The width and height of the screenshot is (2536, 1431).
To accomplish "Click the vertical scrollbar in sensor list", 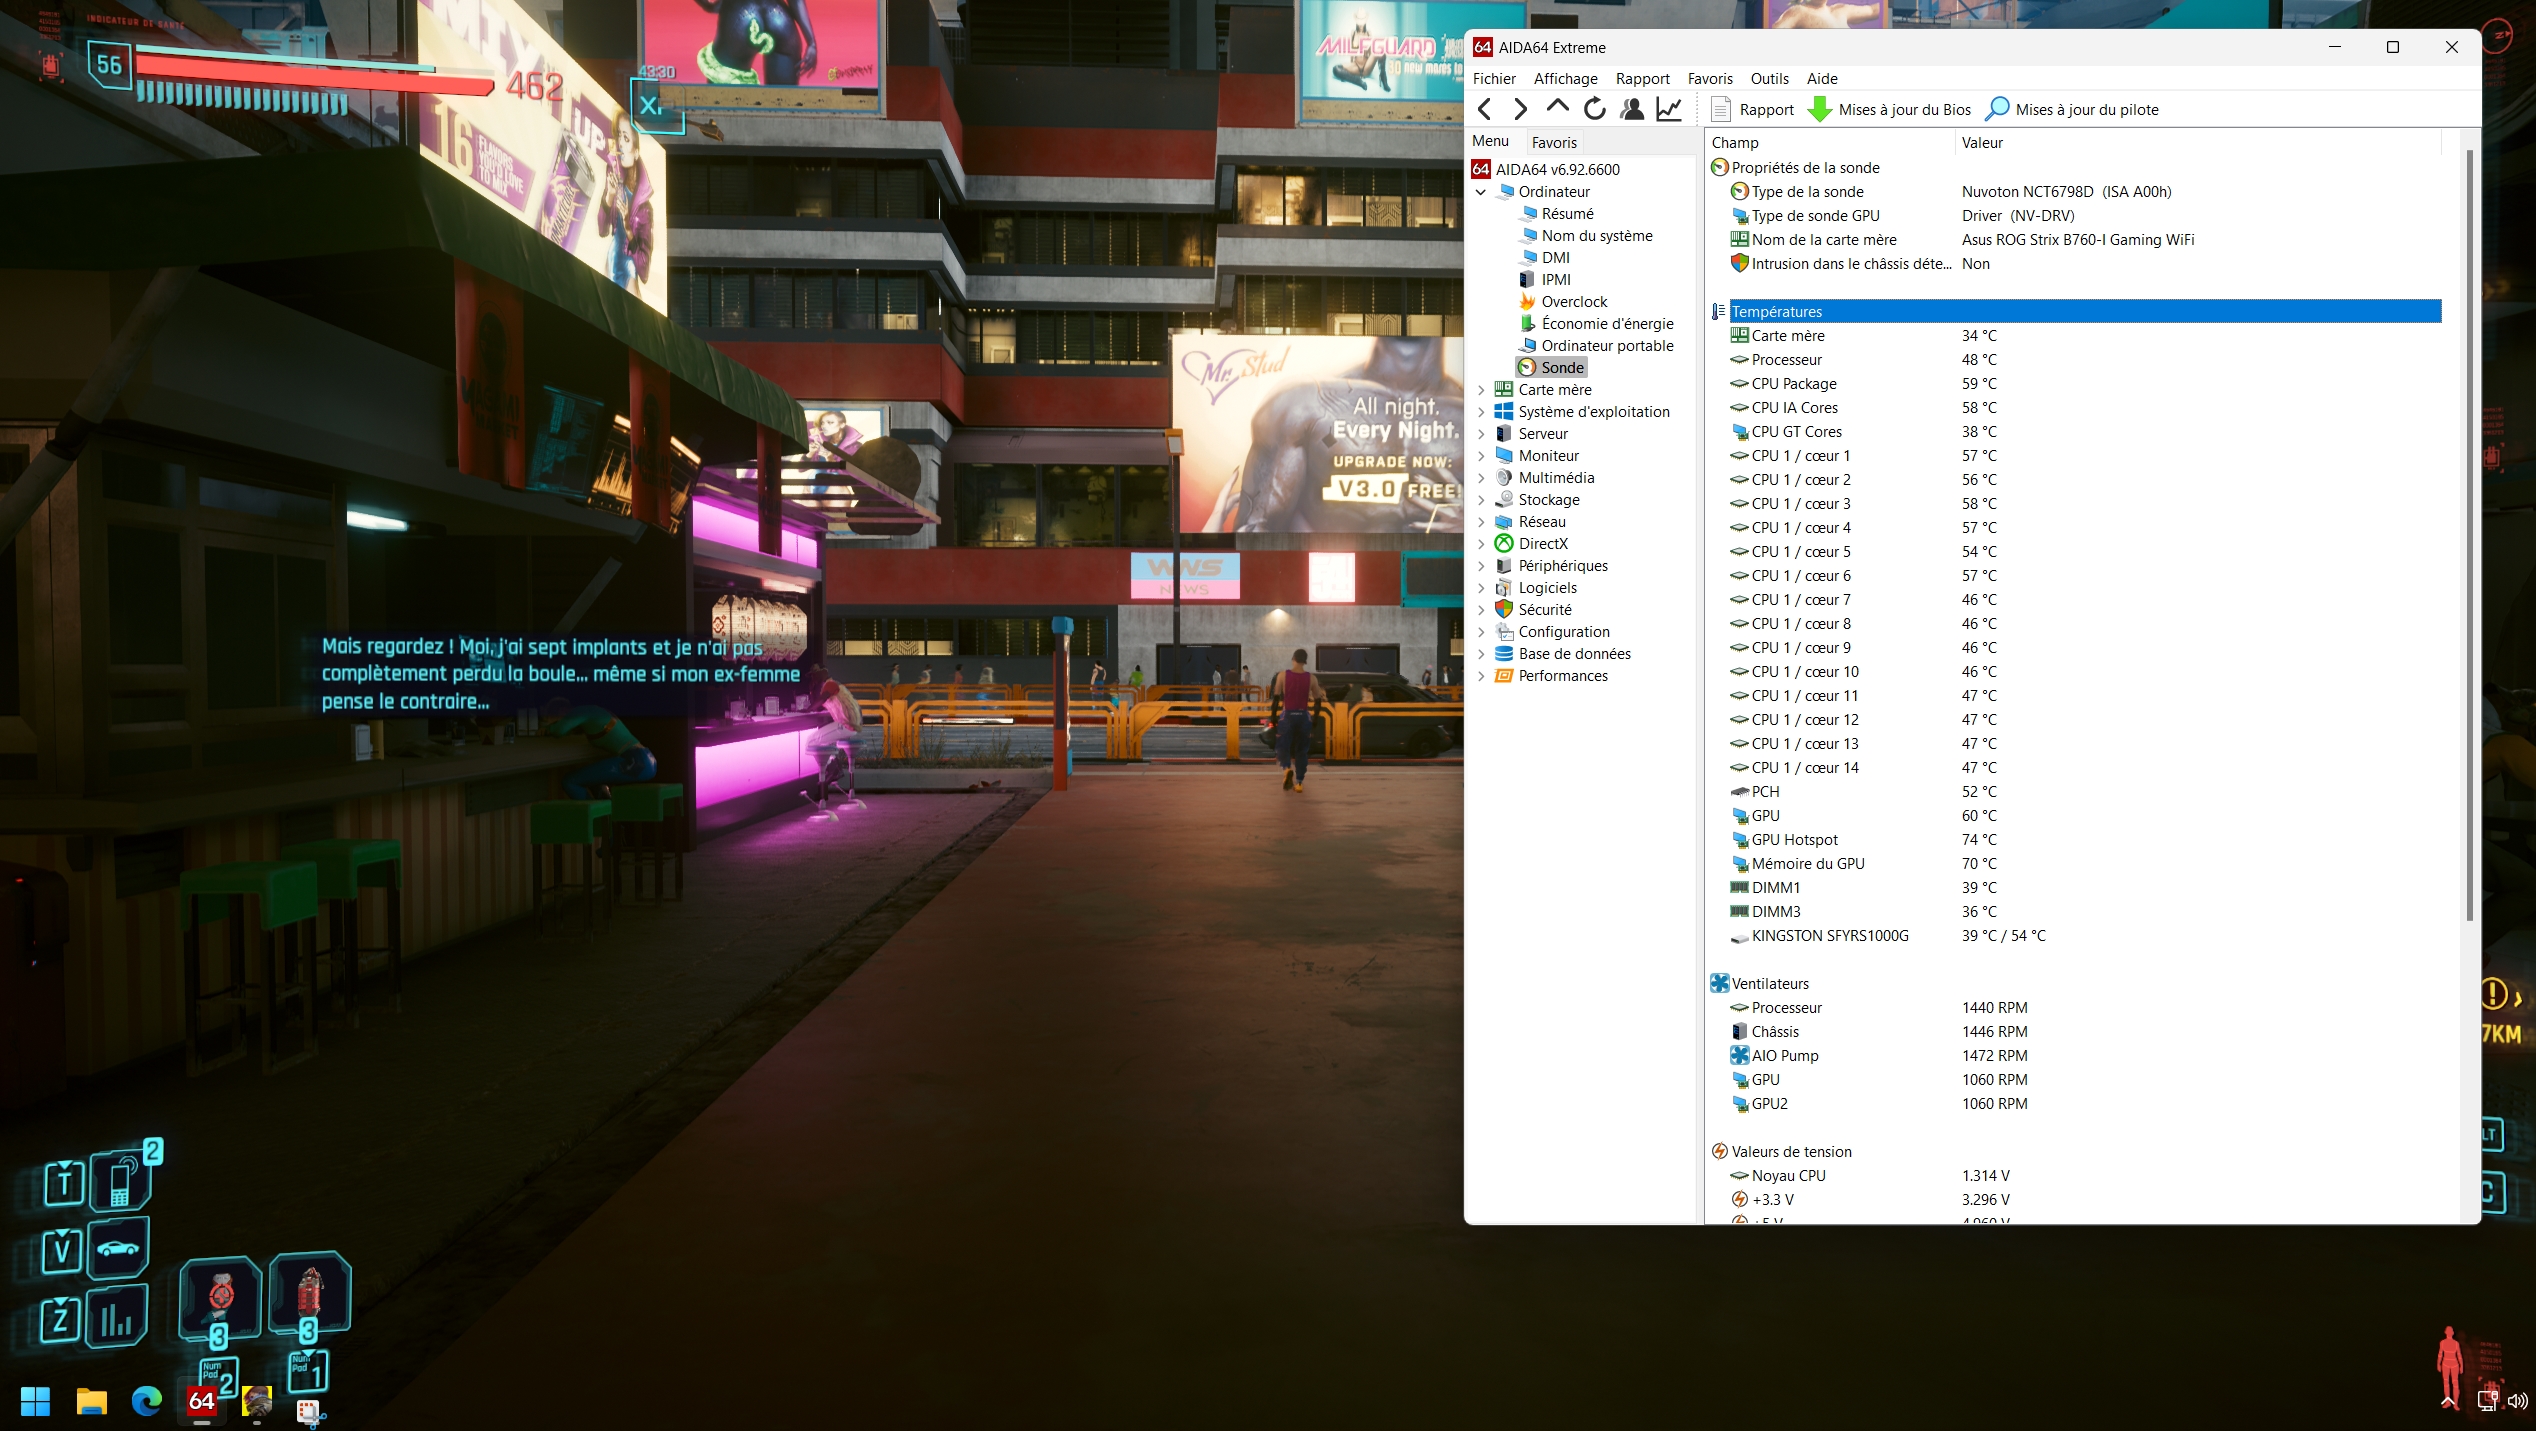I will click(2469, 535).
